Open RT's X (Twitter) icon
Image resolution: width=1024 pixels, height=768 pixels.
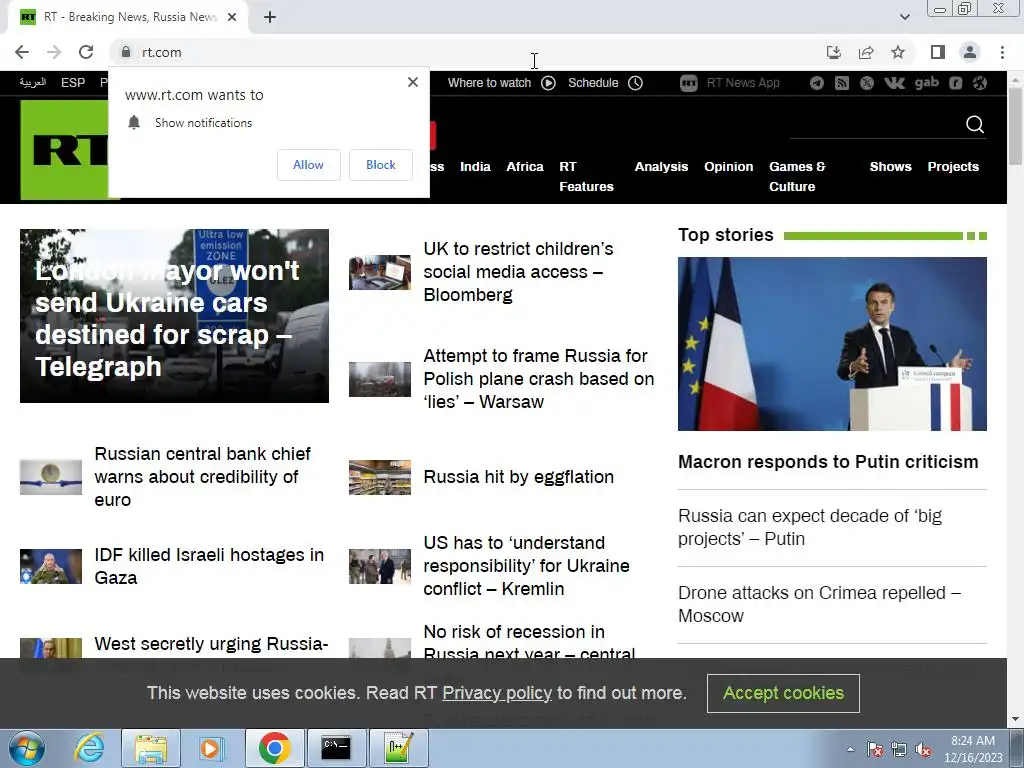[x=867, y=83]
